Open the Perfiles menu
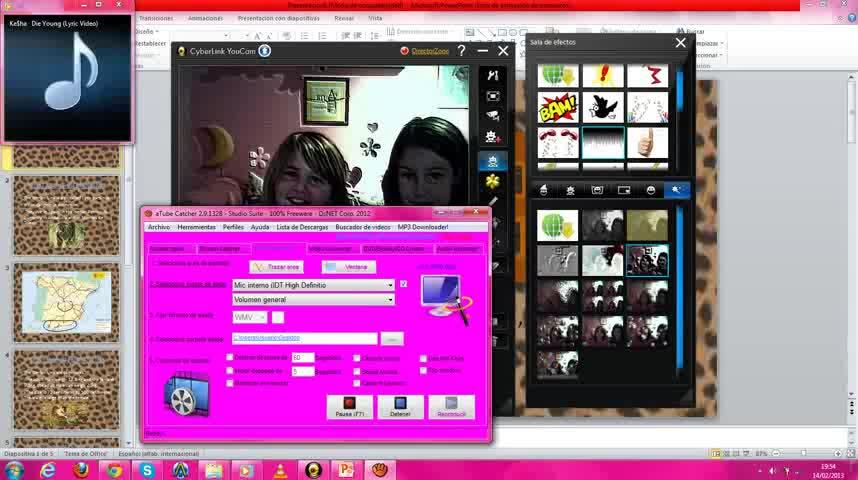This screenshot has width=858, height=480. (233, 227)
